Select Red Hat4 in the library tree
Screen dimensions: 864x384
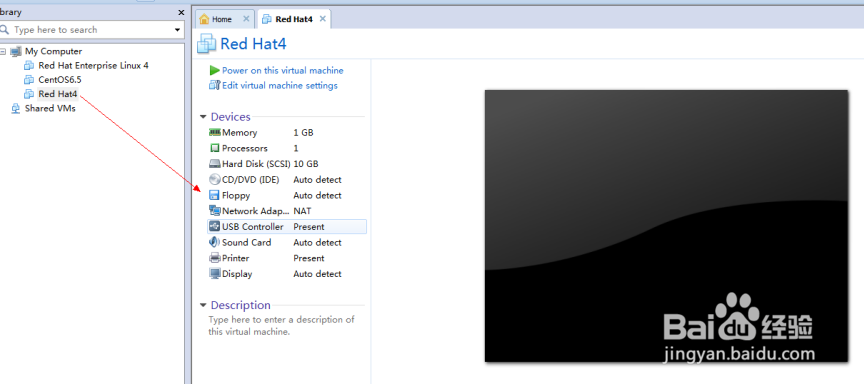coord(58,94)
